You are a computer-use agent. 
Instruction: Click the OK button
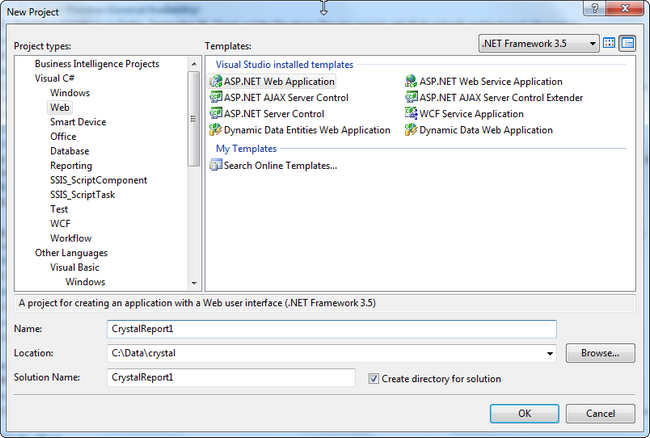coord(524,414)
